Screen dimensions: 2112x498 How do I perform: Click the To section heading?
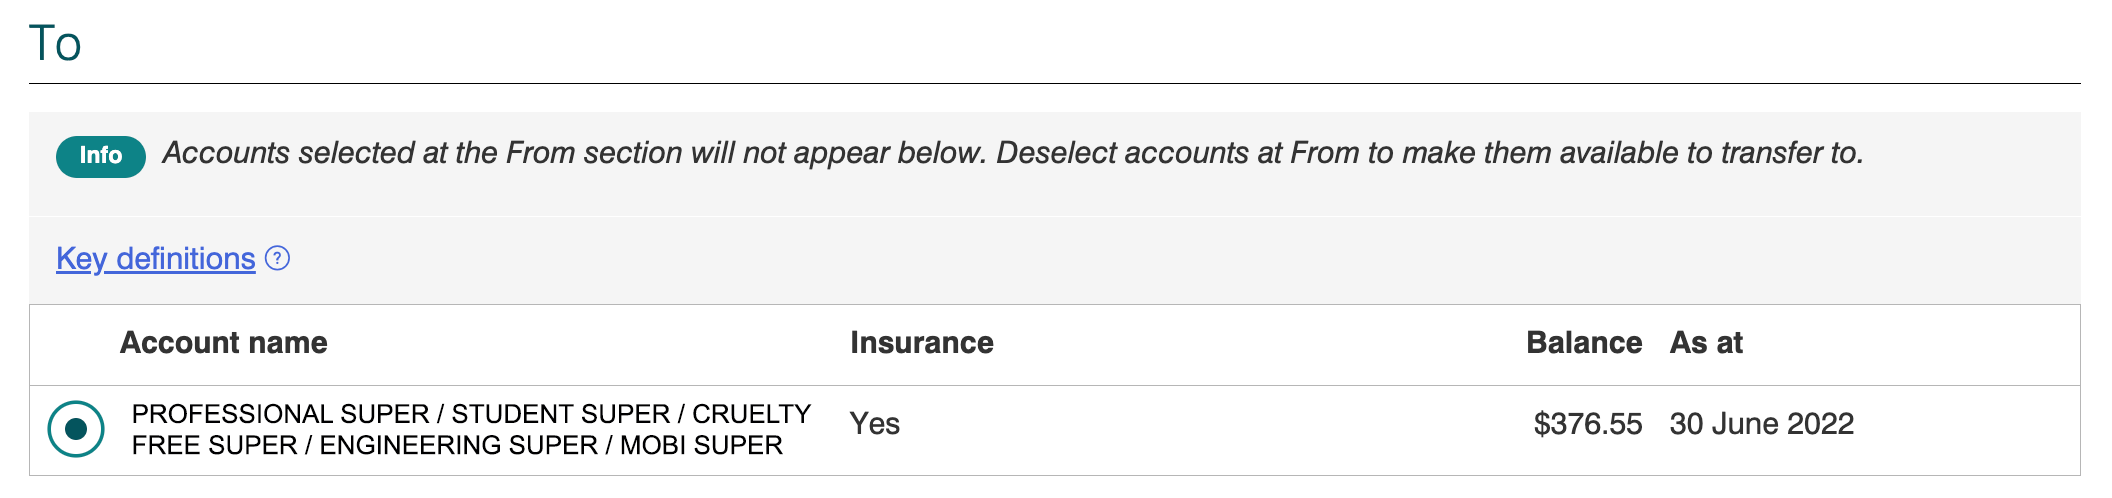pyautogui.click(x=55, y=43)
